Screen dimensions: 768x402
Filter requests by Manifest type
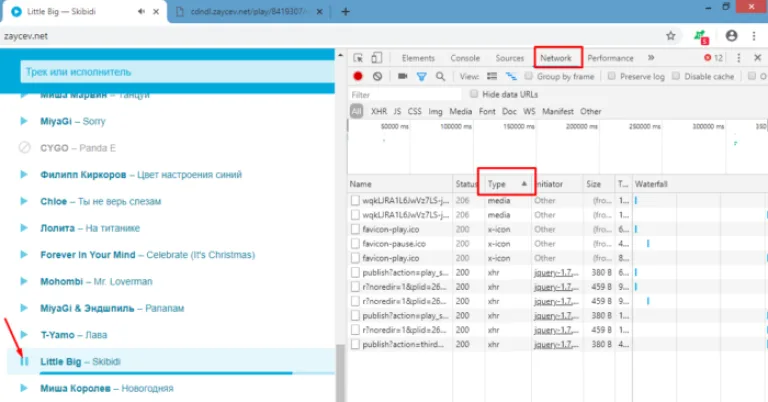tap(557, 111)
